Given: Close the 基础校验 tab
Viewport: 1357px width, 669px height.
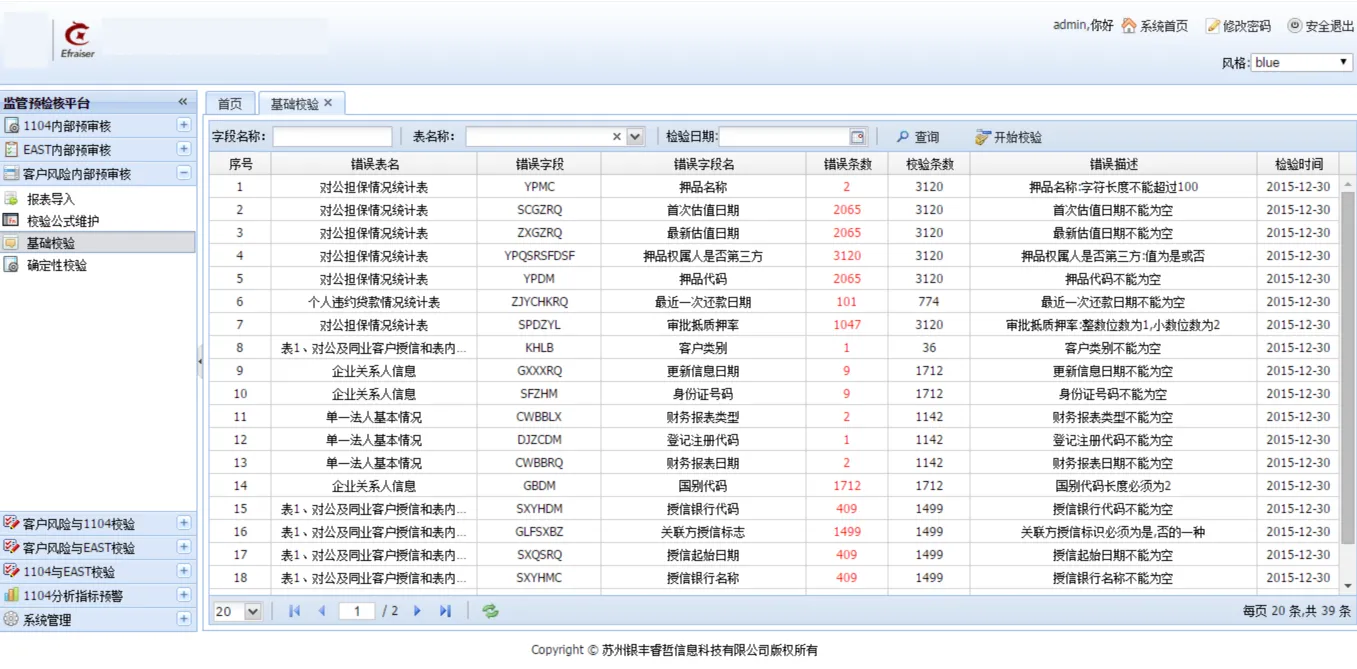Looking at the screenshot, I should (x=328, y=103).
